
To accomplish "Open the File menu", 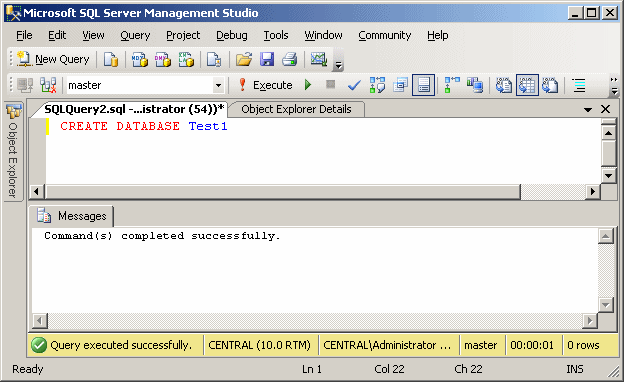I will [x=24, y=35].
